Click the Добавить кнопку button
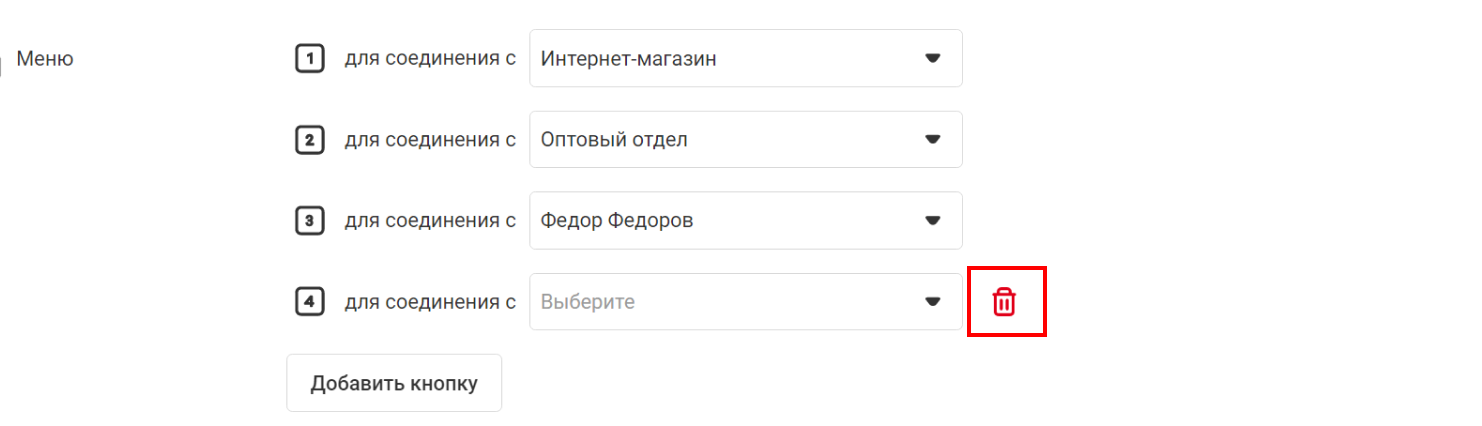The image size is (1482, 426). pos(394,383)
